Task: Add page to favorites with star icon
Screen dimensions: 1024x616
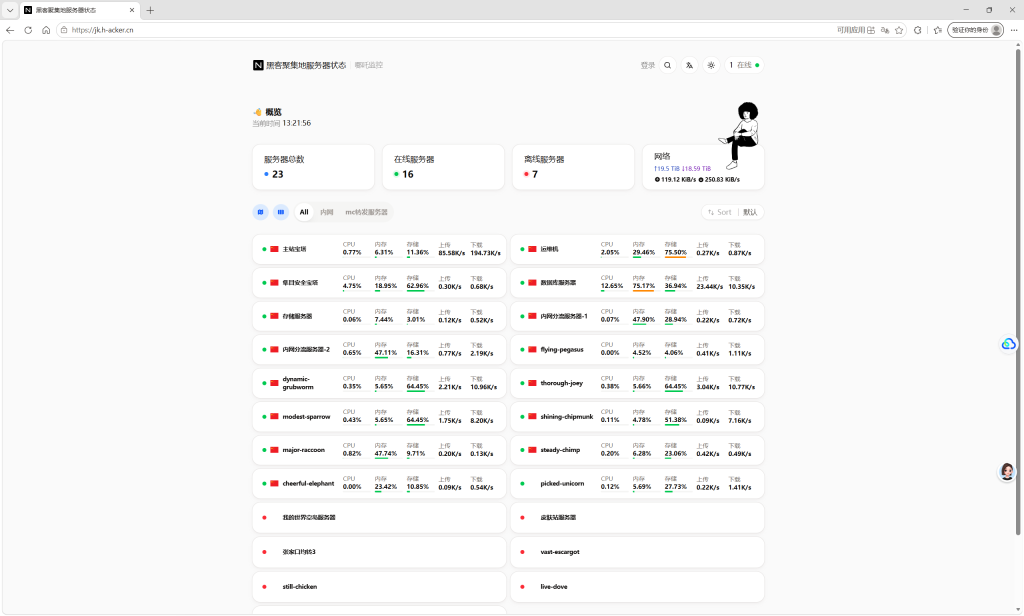Action: pyautogui.click(x=899, y=30)
